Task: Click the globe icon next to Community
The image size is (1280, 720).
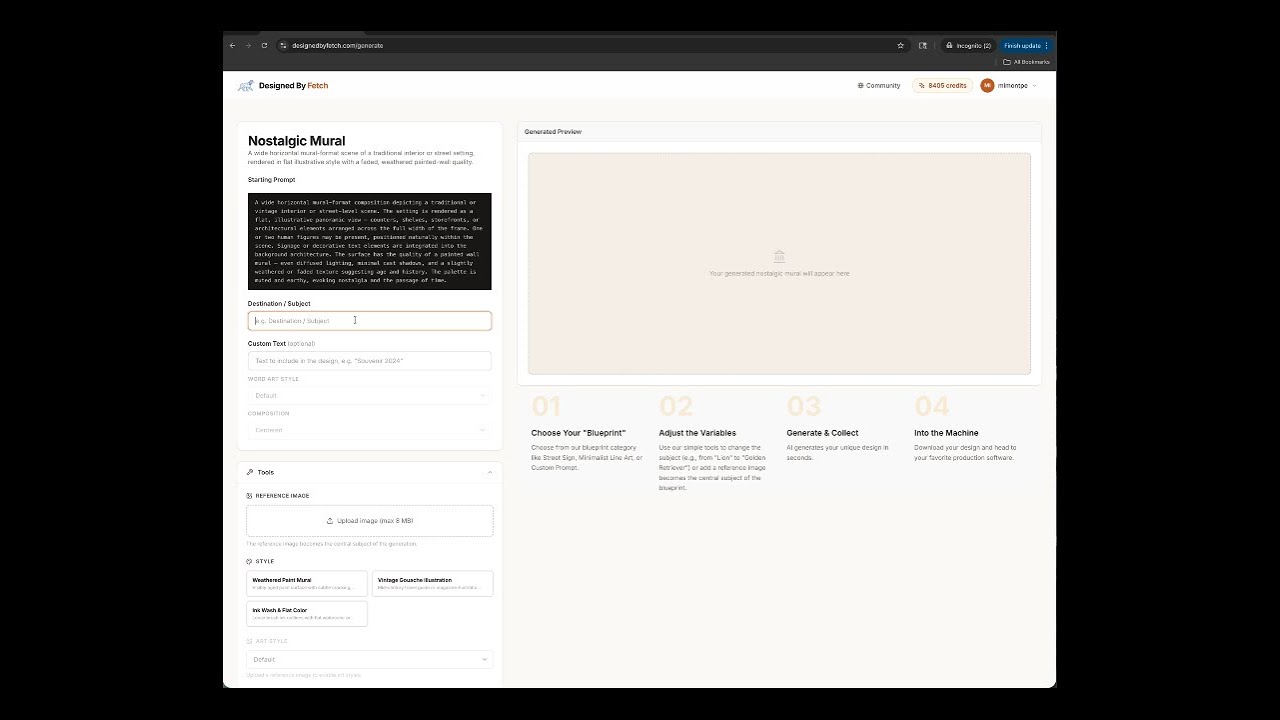Action: (x=860, y=86)
